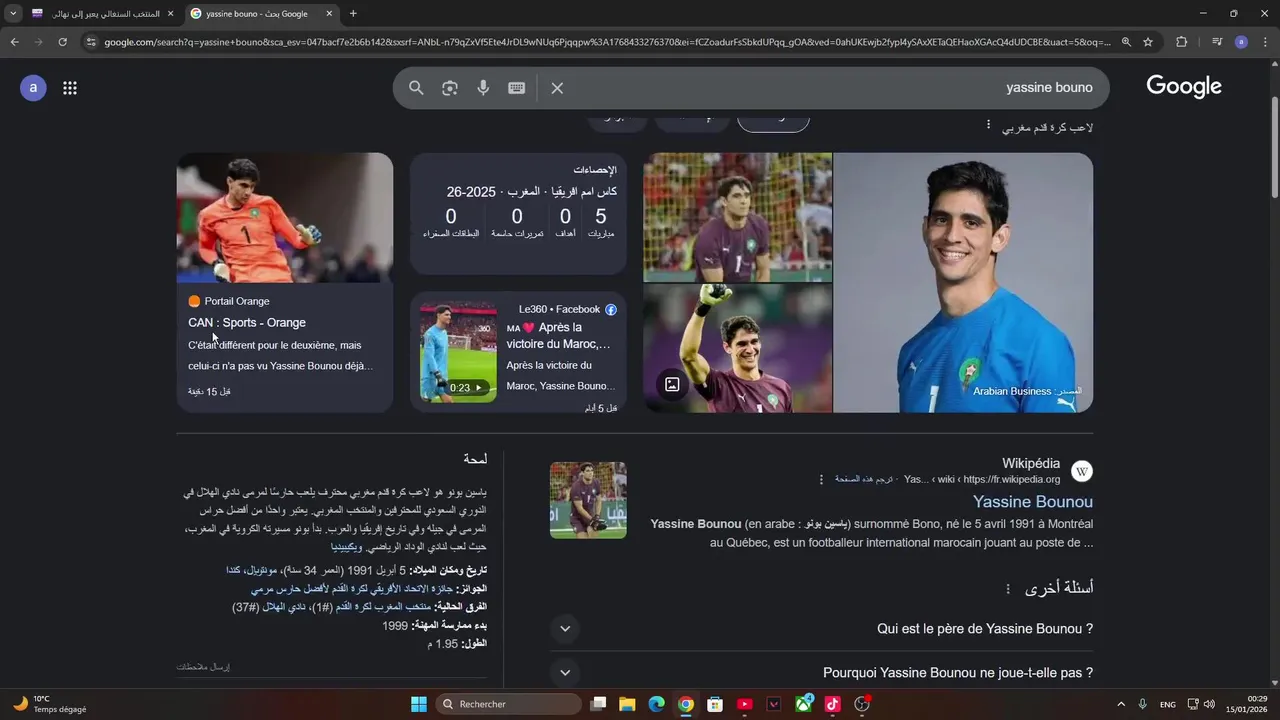
Task: Click the send feedback 'إرسال ملاحظات' link
Action: 203,666
